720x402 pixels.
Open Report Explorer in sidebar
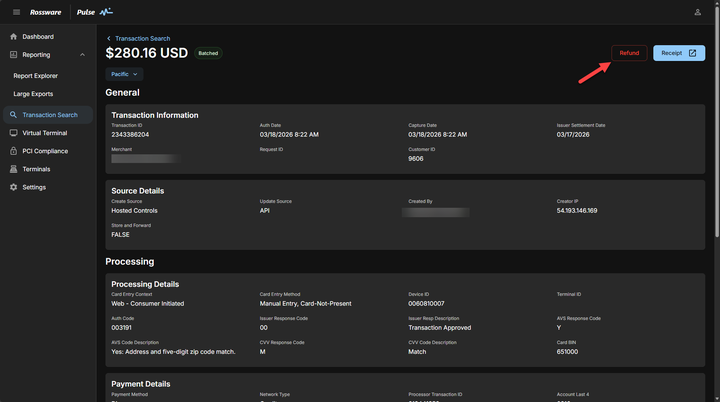(x=35, y=75)
